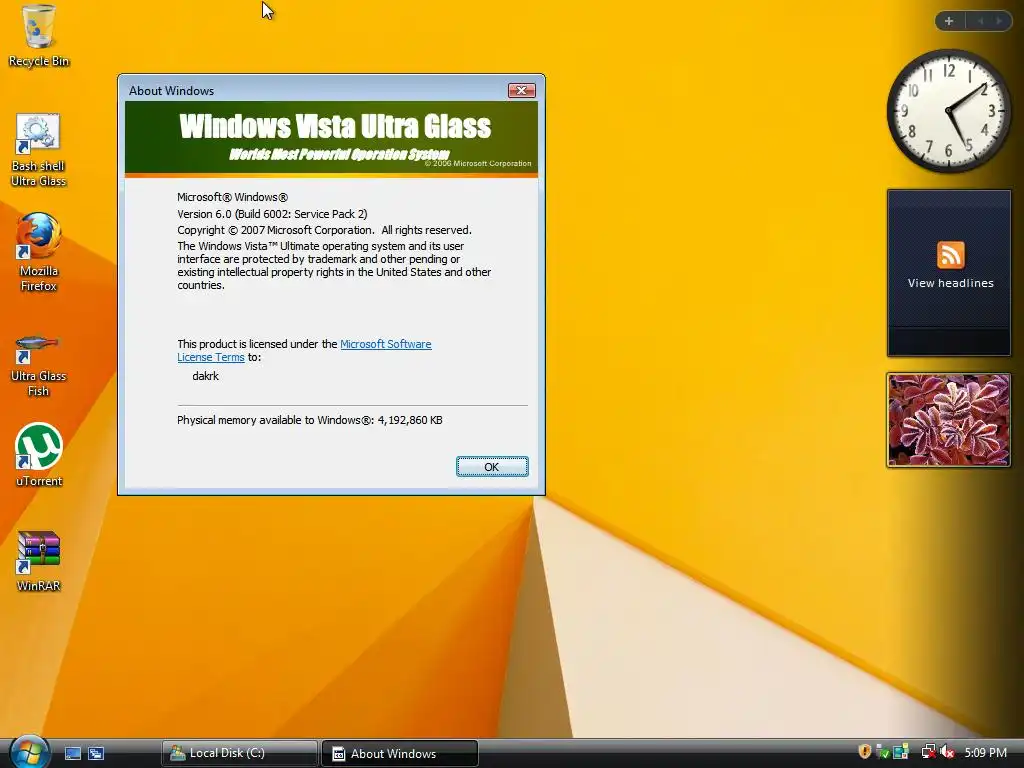The height and width of the screenshot is (768, 1024).
Task: Click the Windows Vista Ultra Glass banner
Action: 331,138
